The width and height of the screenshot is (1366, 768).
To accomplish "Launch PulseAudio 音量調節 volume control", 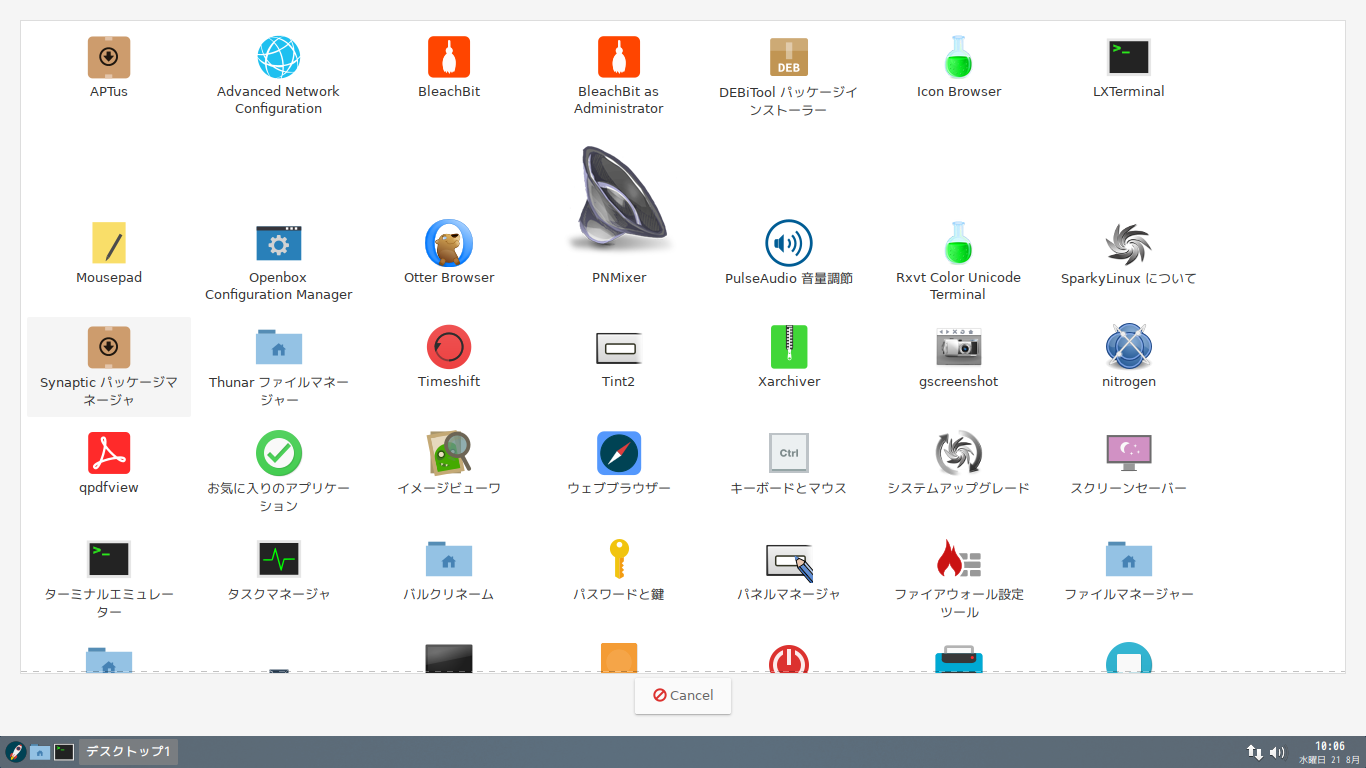I will pos(789,243).
